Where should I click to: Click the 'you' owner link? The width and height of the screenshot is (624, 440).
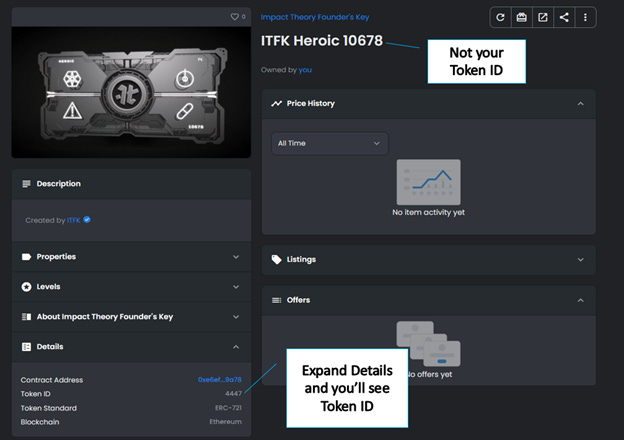(305, 70)
